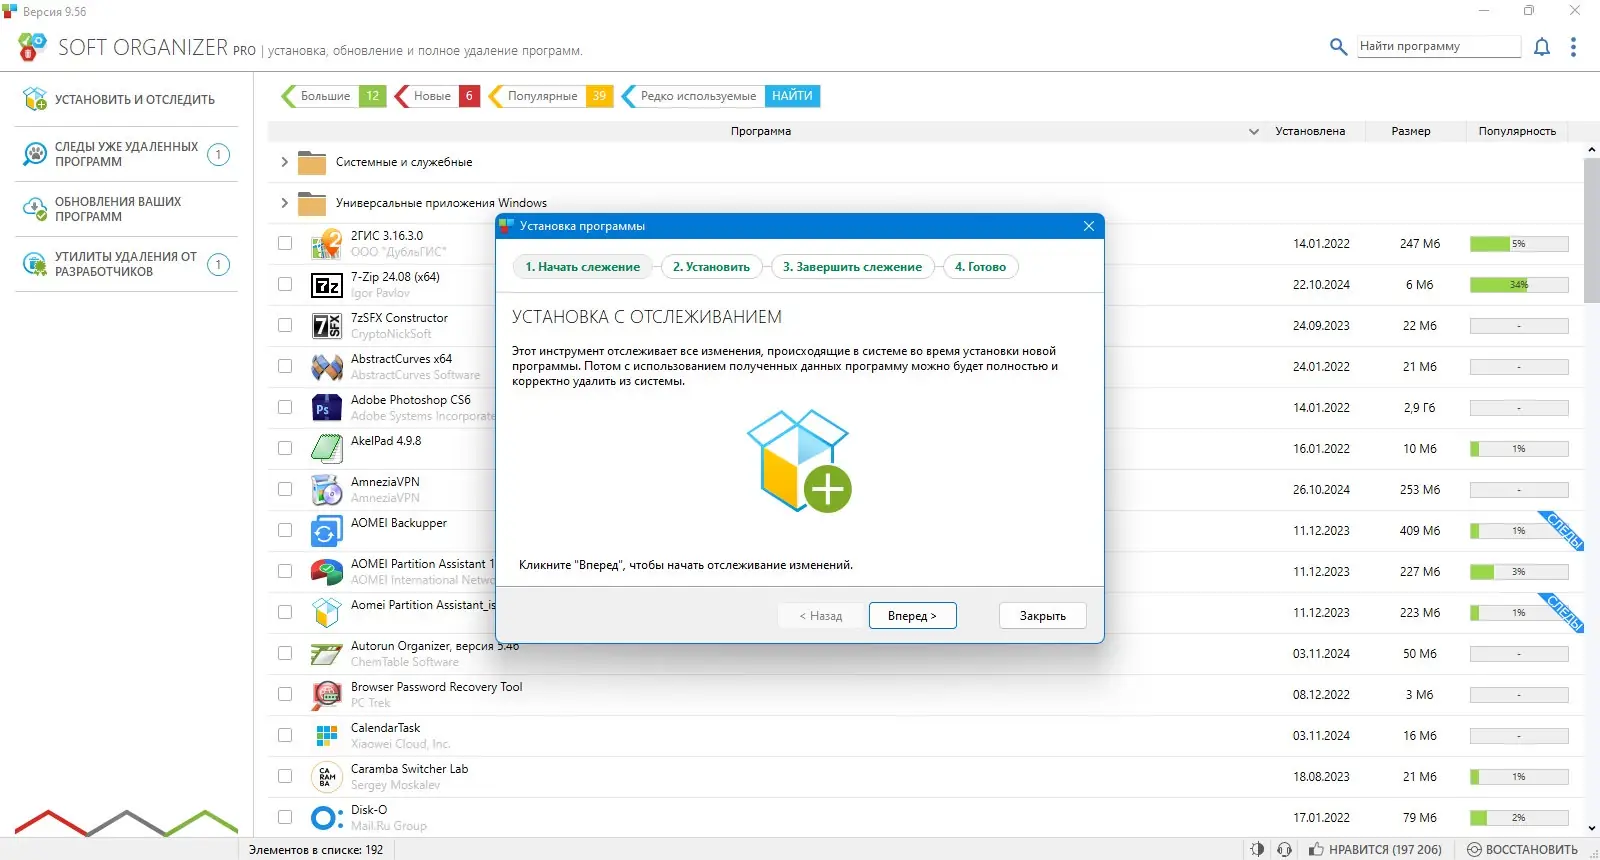This screenshot has height=860, width=1600.
Task: Click the Найти программу search field
Action: pyautogui.click(x=1439, y=46)
